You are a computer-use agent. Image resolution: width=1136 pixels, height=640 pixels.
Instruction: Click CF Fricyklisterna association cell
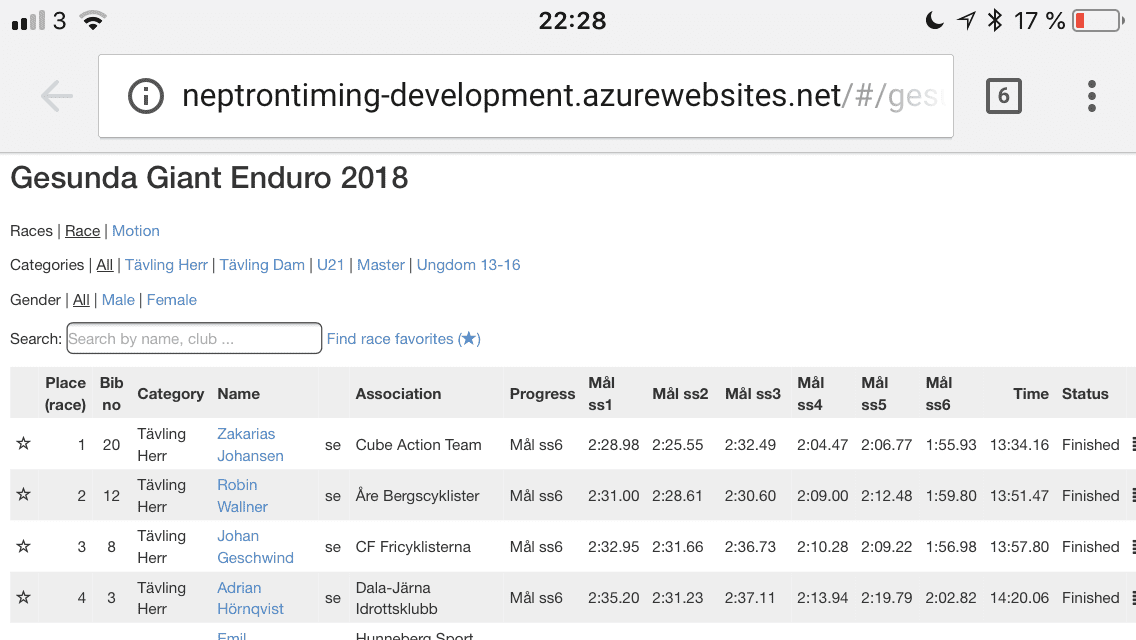(x=413, y=547)
